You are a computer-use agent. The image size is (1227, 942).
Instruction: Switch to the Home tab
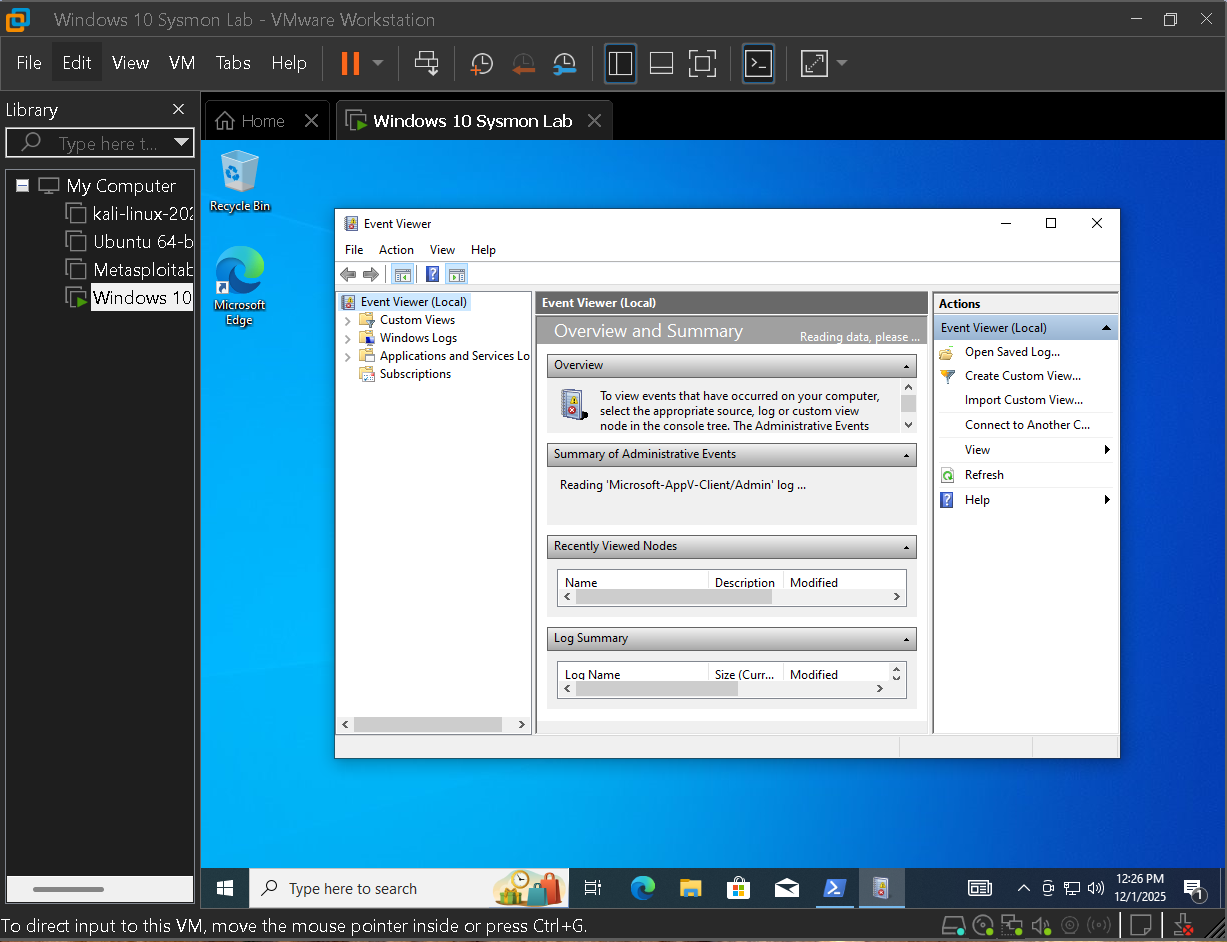click(258, 120)
